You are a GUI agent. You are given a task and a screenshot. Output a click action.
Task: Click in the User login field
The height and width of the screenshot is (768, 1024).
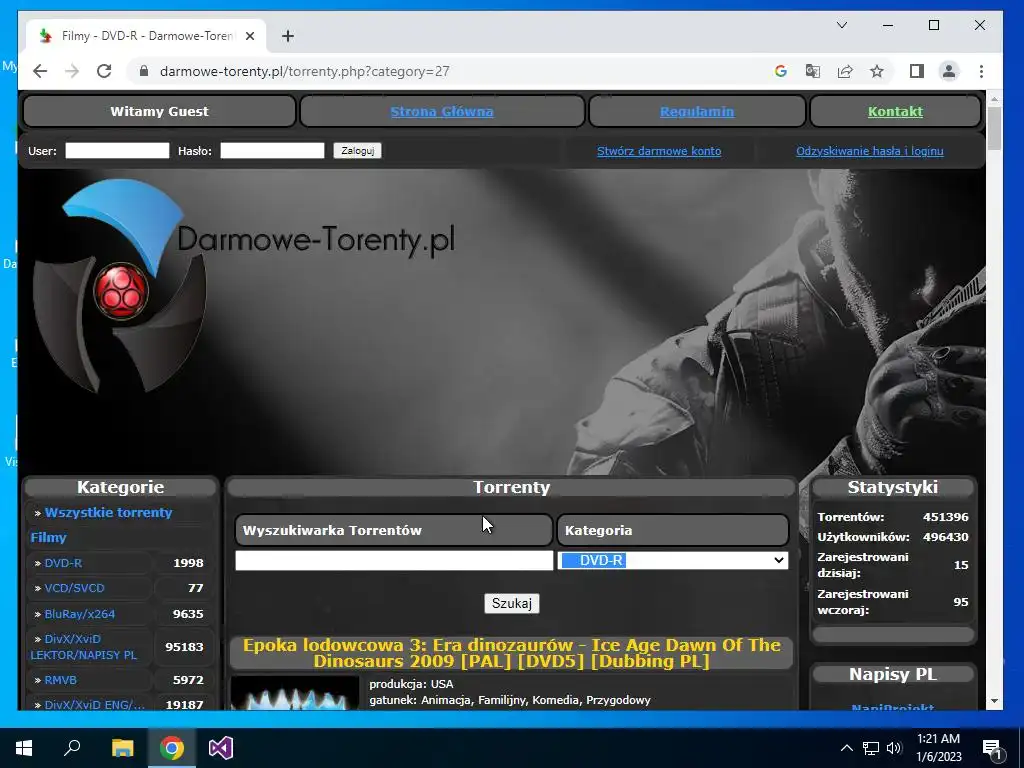point(118,151)
